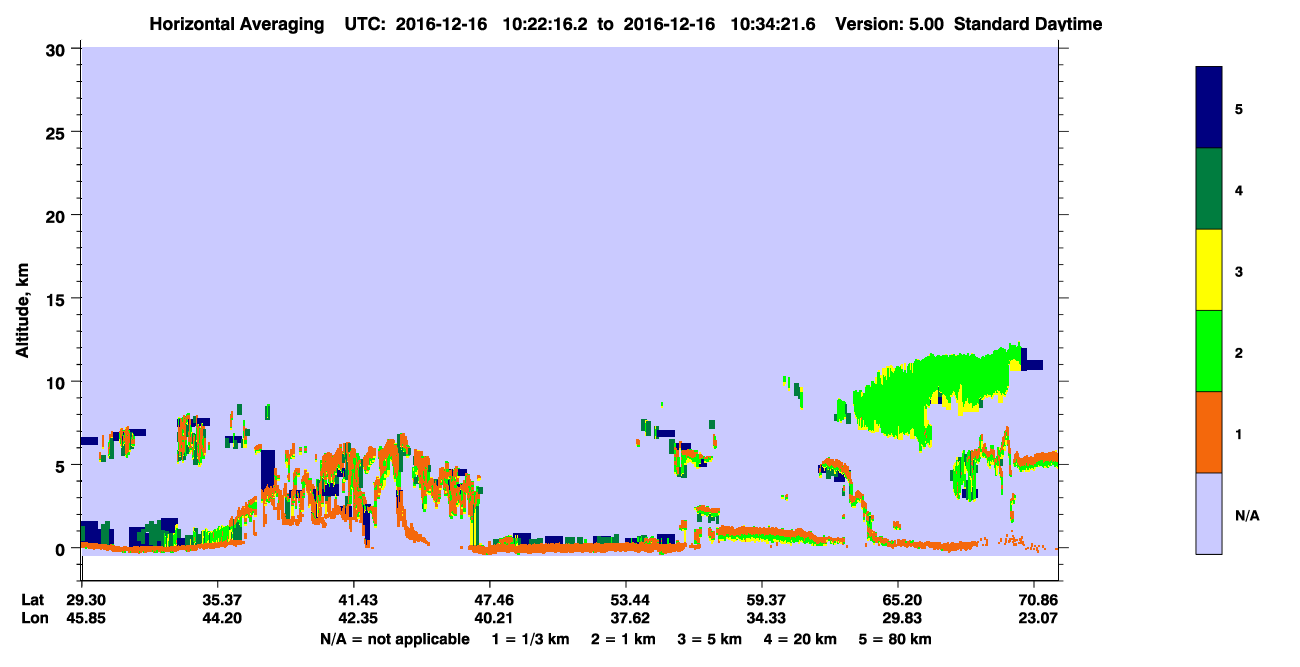Click the color bar label '2'
Viewport: 1300px width, 667px height.
1239,352
